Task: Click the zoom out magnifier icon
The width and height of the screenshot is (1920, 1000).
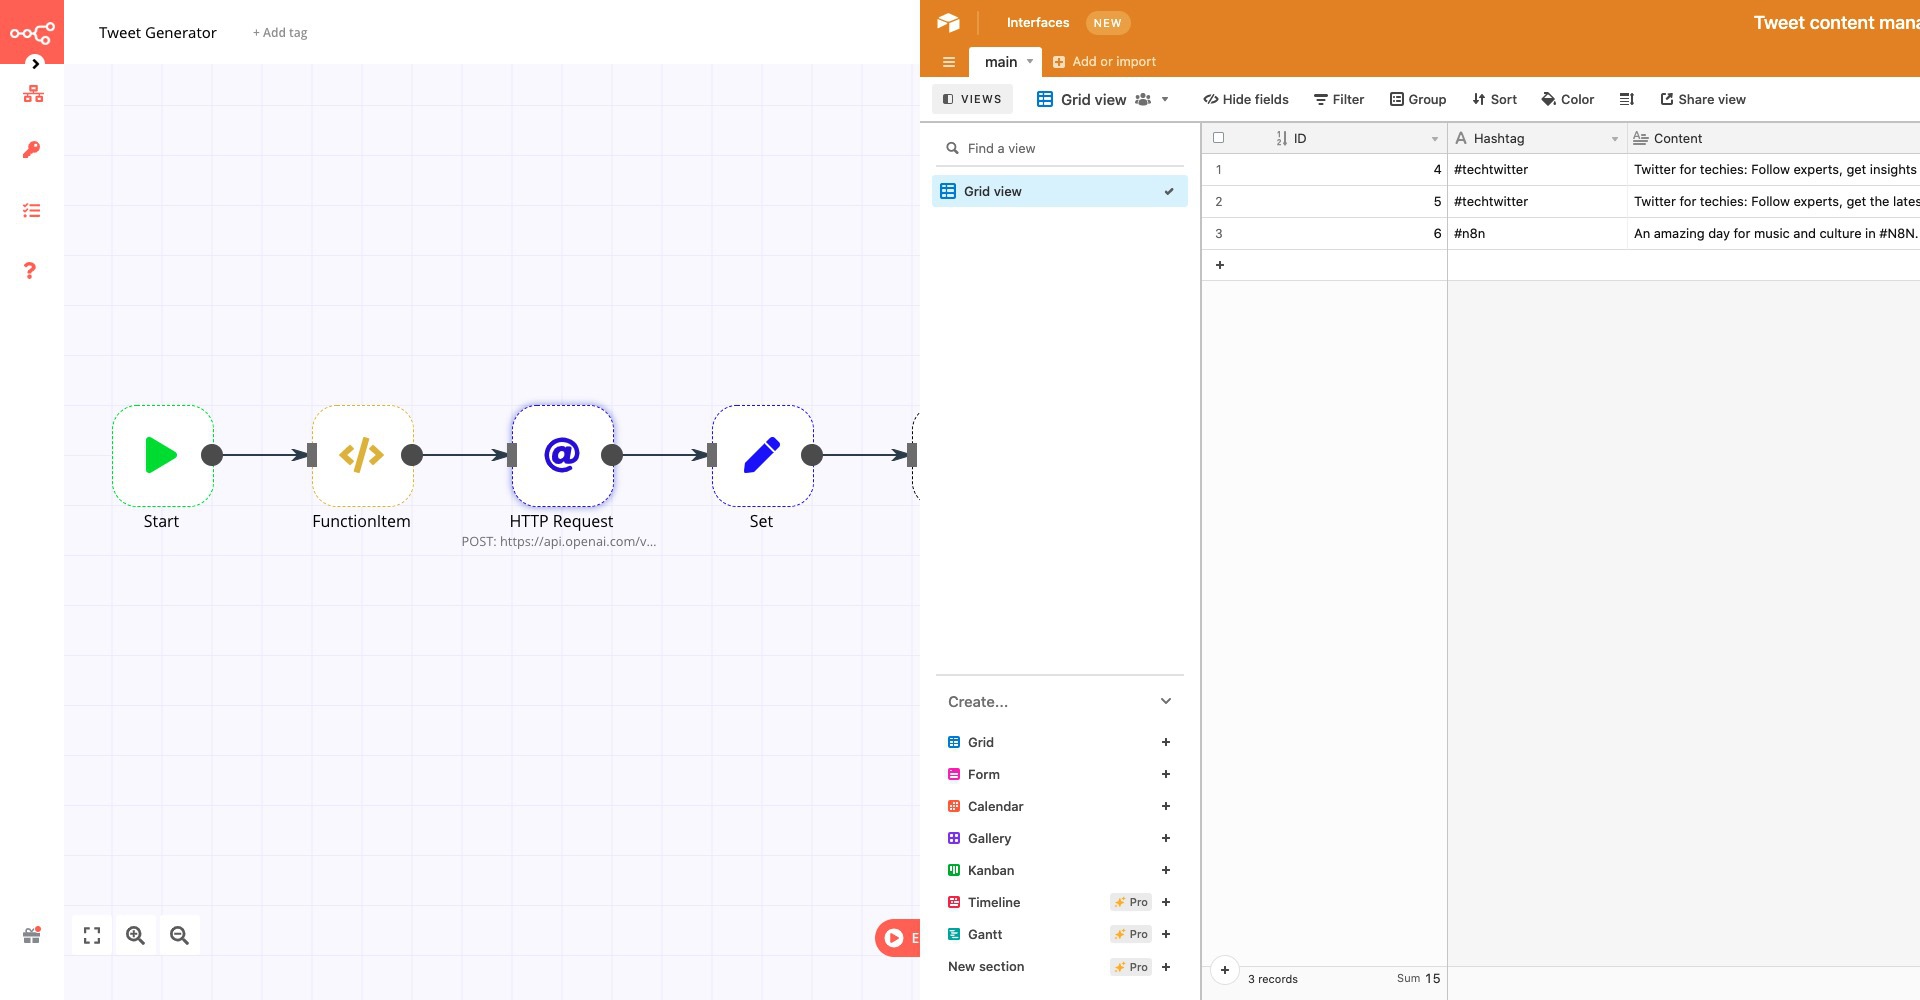Action: [179, 935]
